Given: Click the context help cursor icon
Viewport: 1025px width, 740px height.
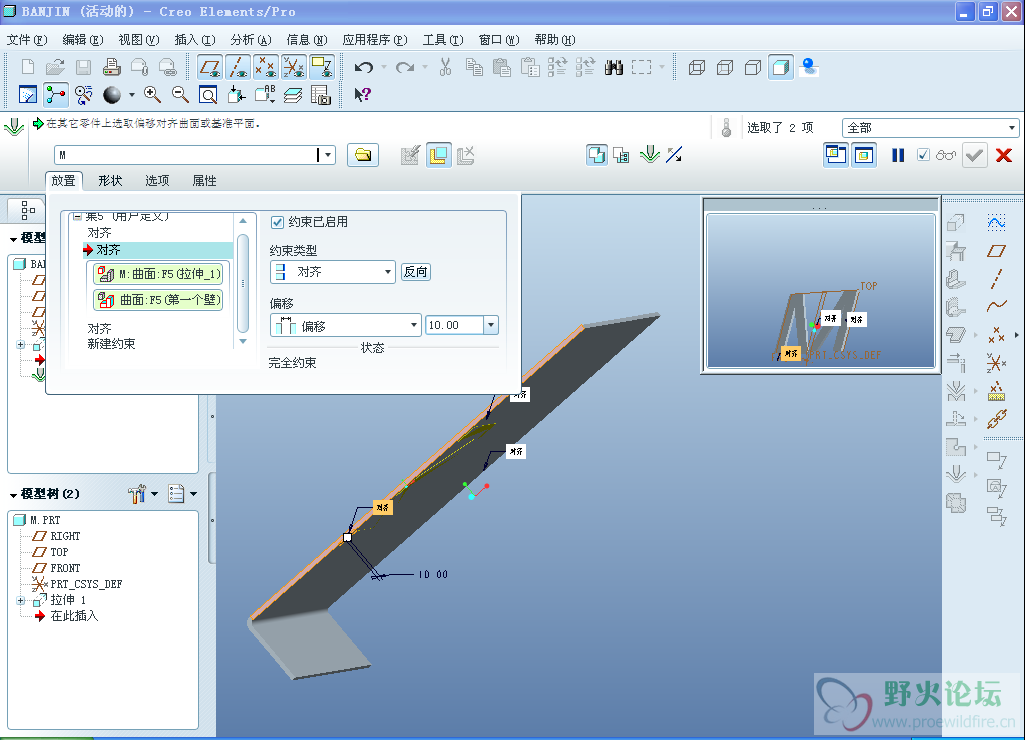Looking at the screenshot, I should point(362,95).
